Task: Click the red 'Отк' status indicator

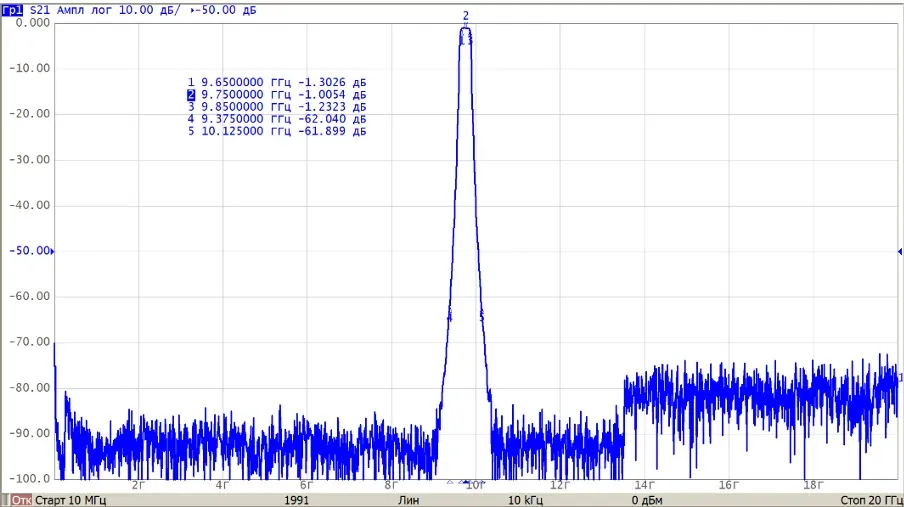Action: coord(21,500)
